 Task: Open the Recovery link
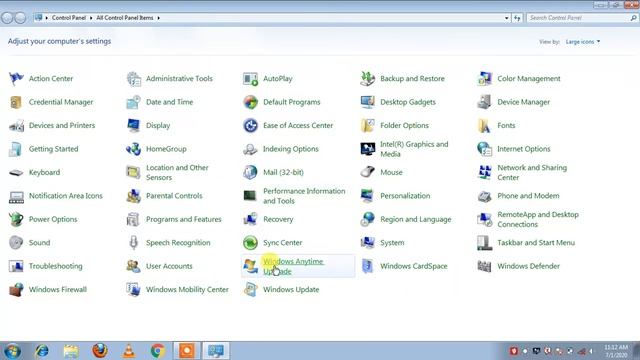tap(278, 219)
